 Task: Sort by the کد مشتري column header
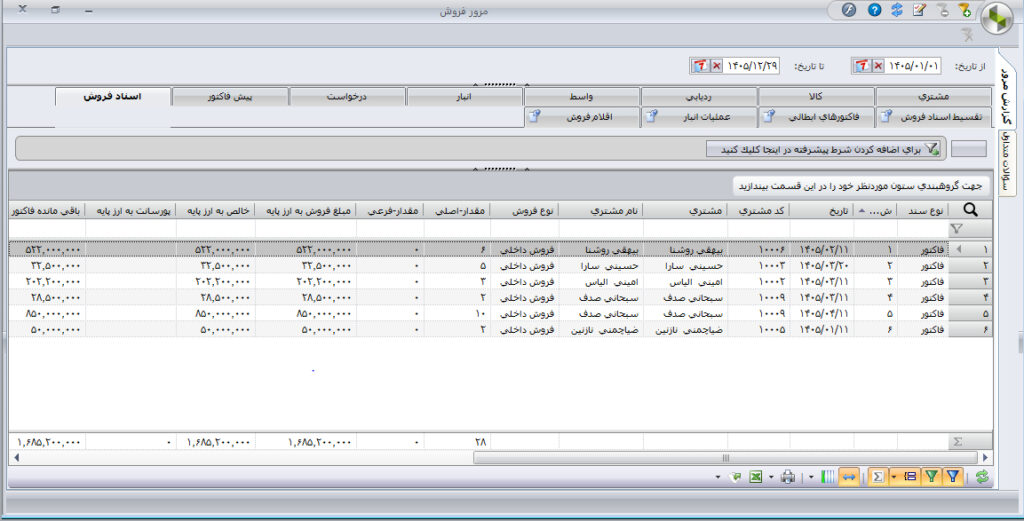pyautogui.click(x=758, y=210)
